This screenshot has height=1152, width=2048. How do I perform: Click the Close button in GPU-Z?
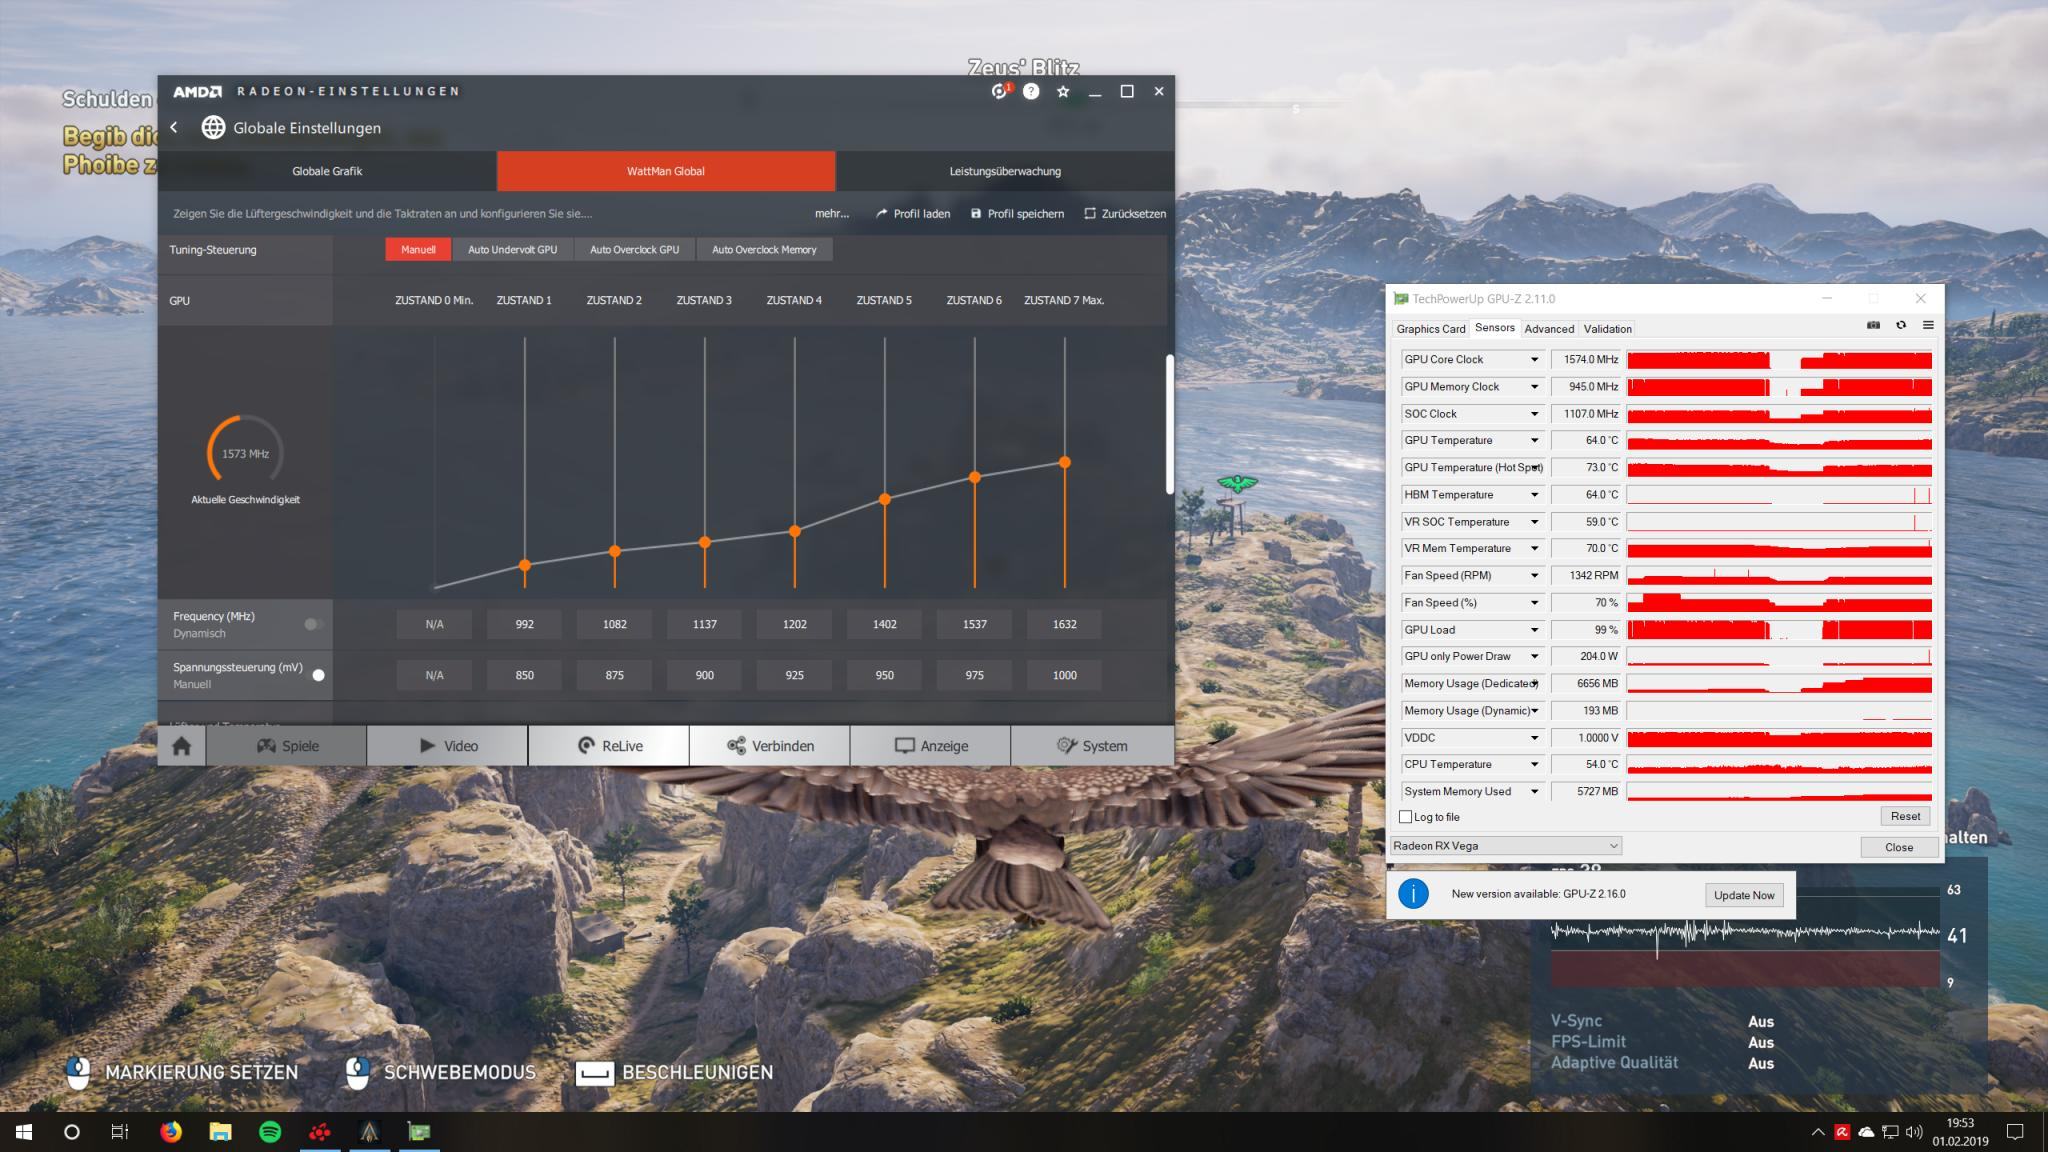[1899, 847]
